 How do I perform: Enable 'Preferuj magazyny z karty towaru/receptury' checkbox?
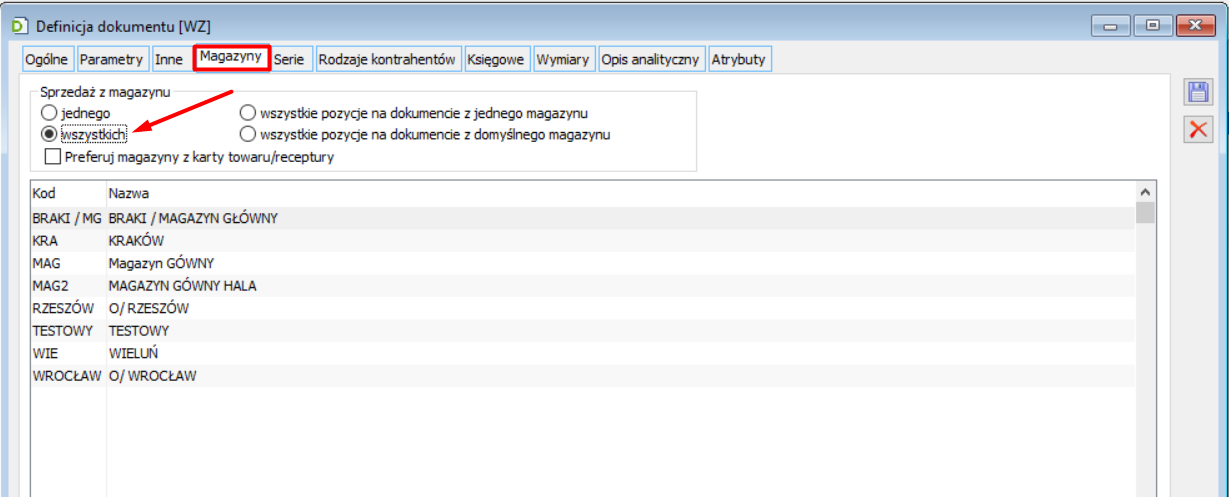54,156
